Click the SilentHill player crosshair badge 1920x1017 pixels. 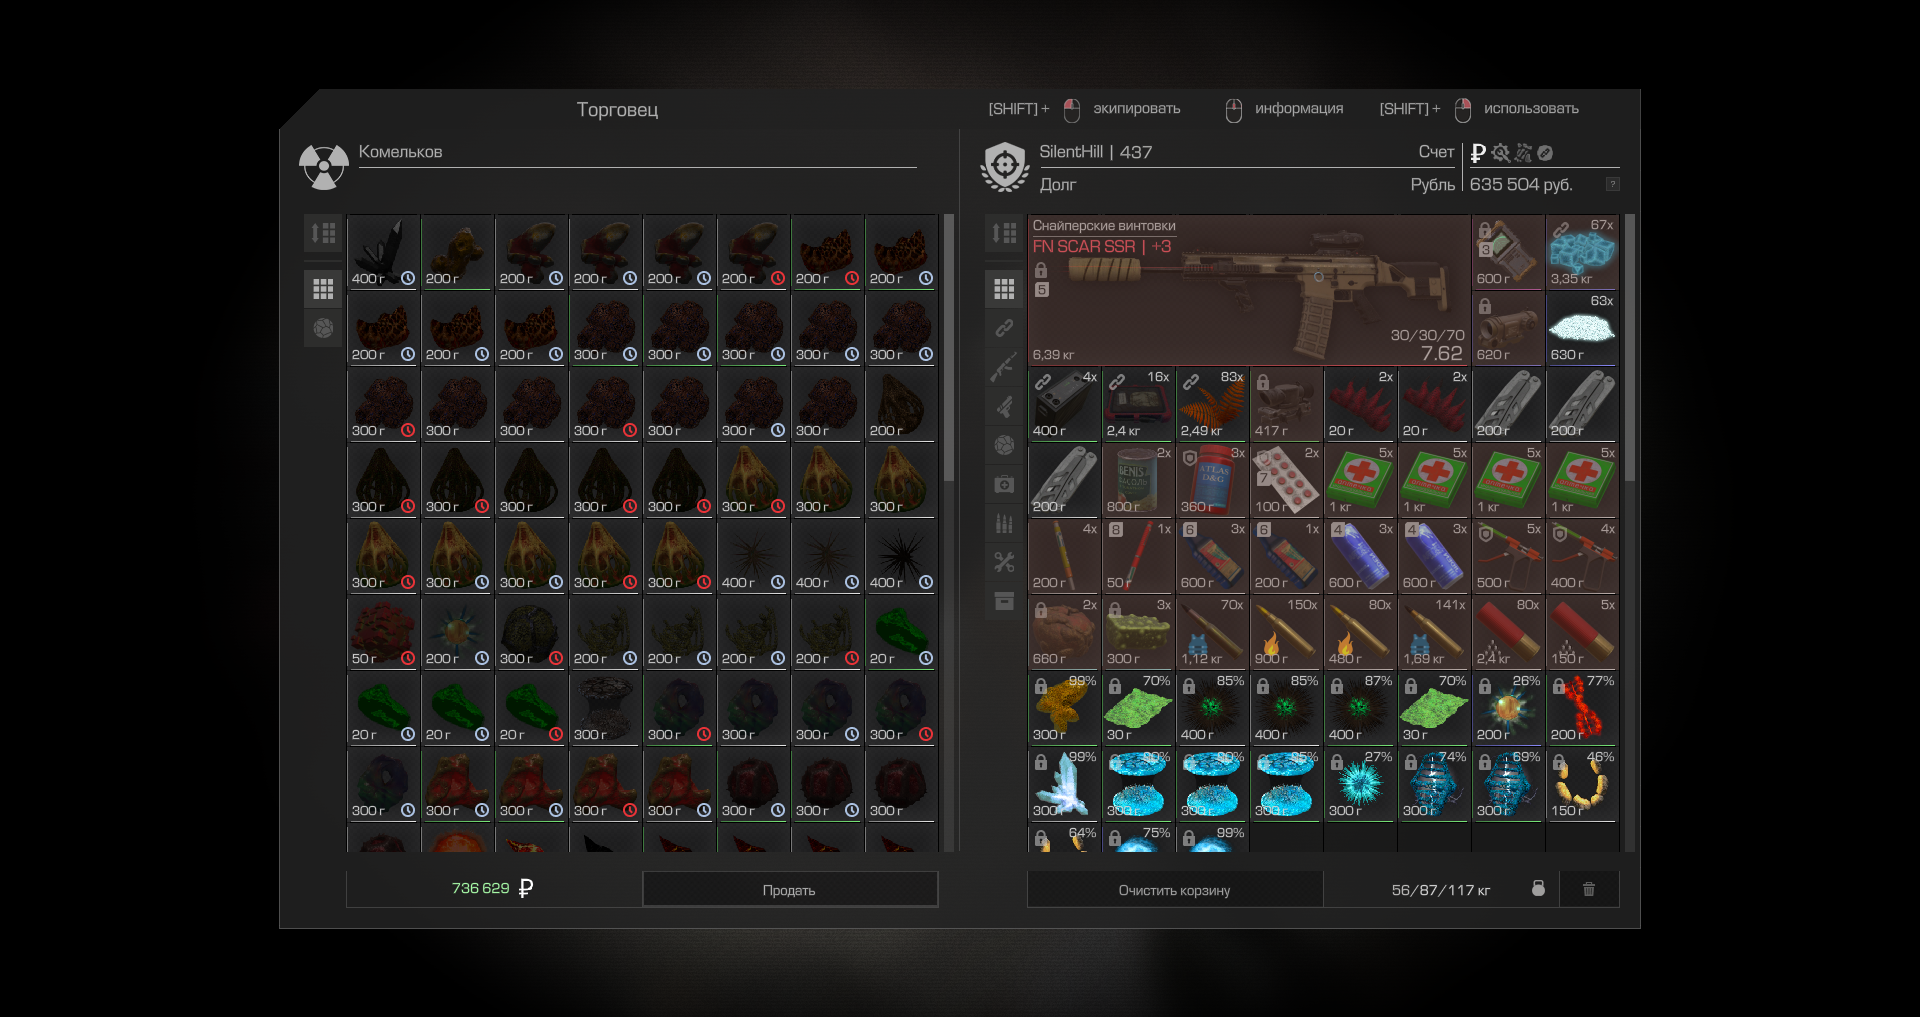pyautogui.click(x=1004, y=167)
